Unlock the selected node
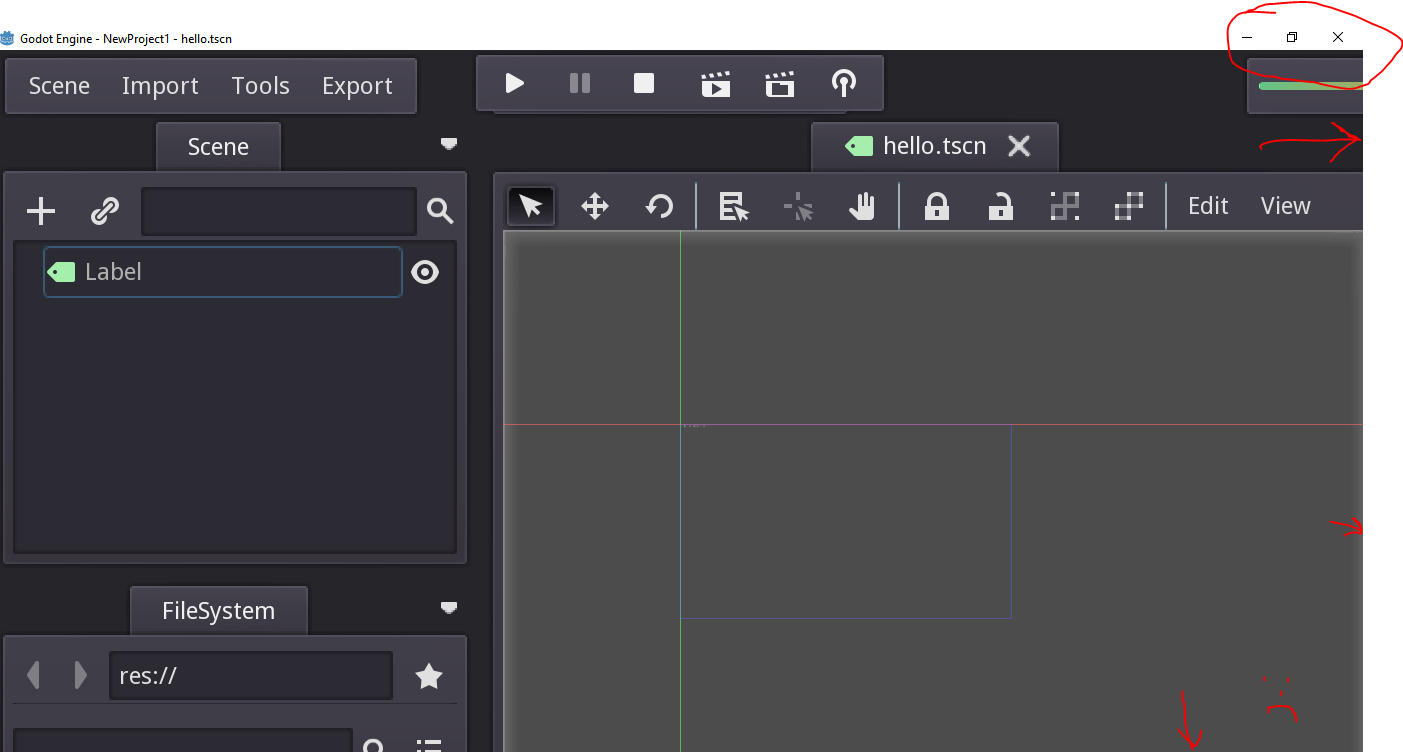The height and width of the screenshot is (752, 1403). point(1000,206)
